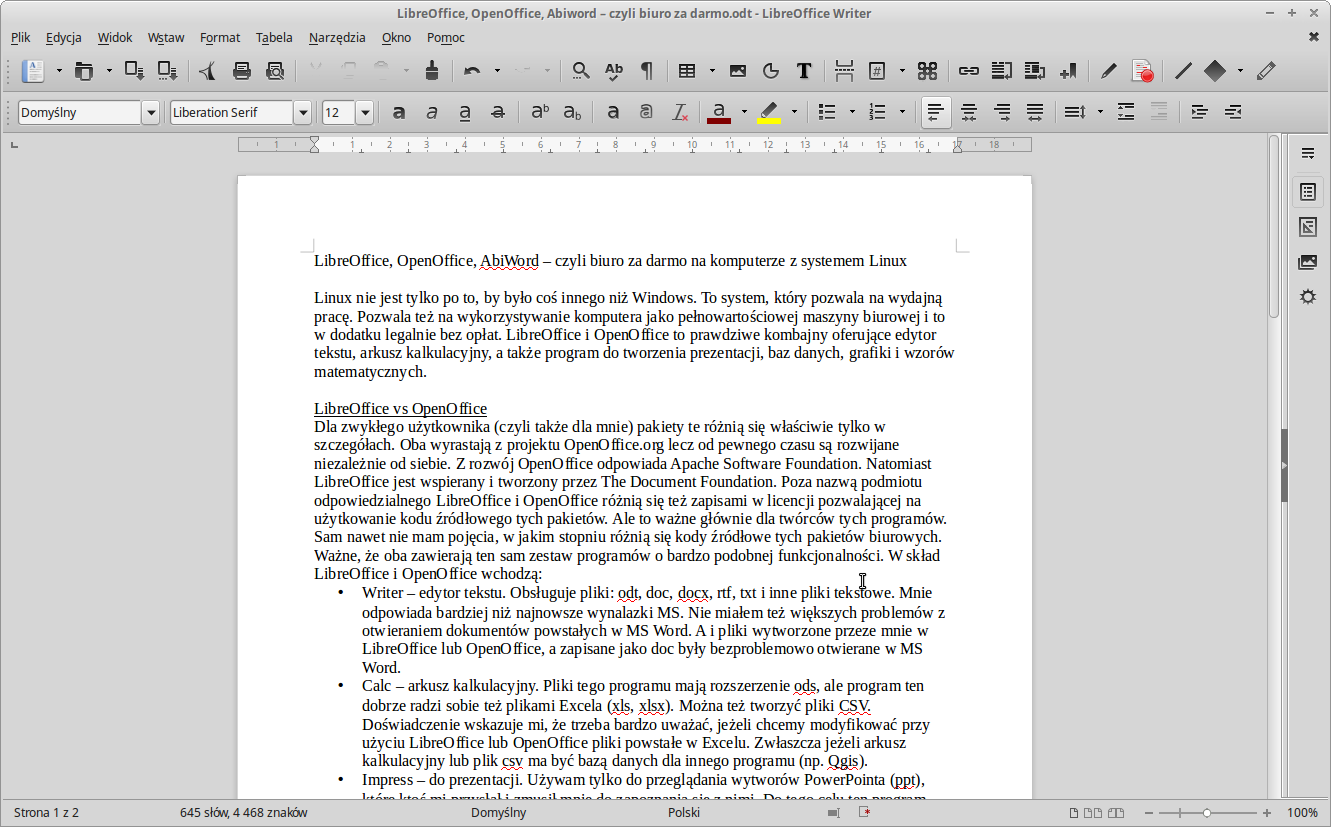
Task: Click the Insert Hyperlink chain icon
Action: [x=968, y=71]
